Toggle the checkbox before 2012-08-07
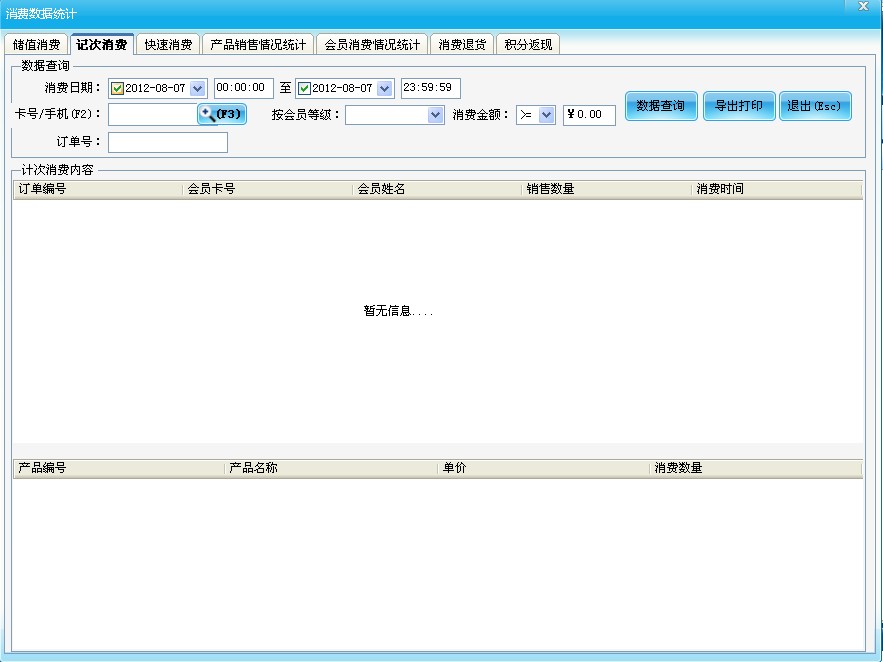Image resolution: width=883 pixels, height=662 pixels. pos(117,88)
